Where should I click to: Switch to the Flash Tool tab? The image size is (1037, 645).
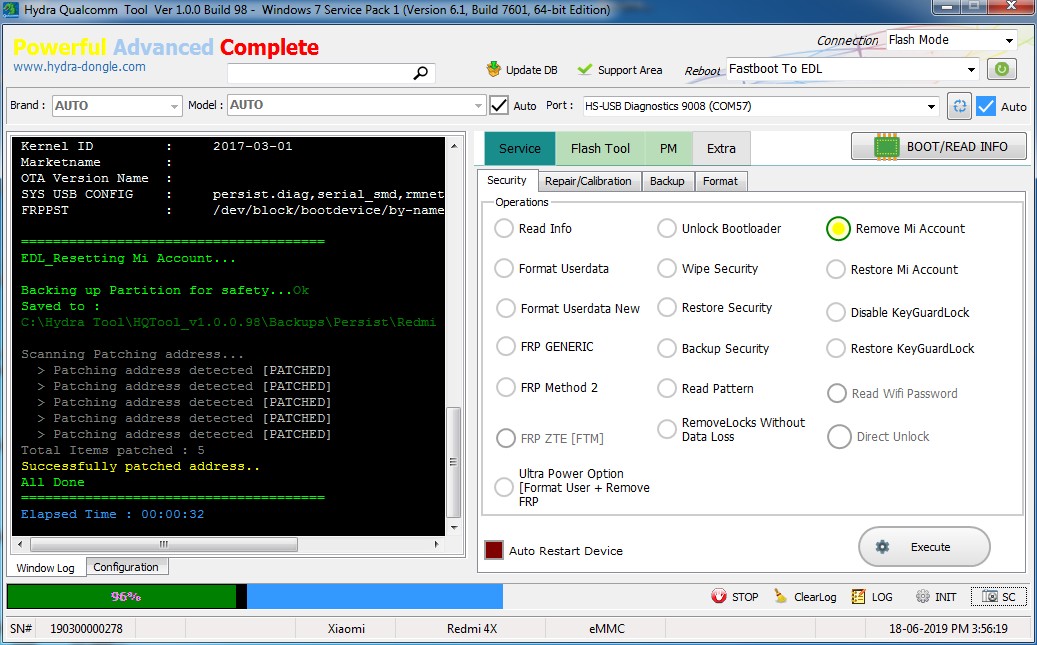tap(601, 148)
